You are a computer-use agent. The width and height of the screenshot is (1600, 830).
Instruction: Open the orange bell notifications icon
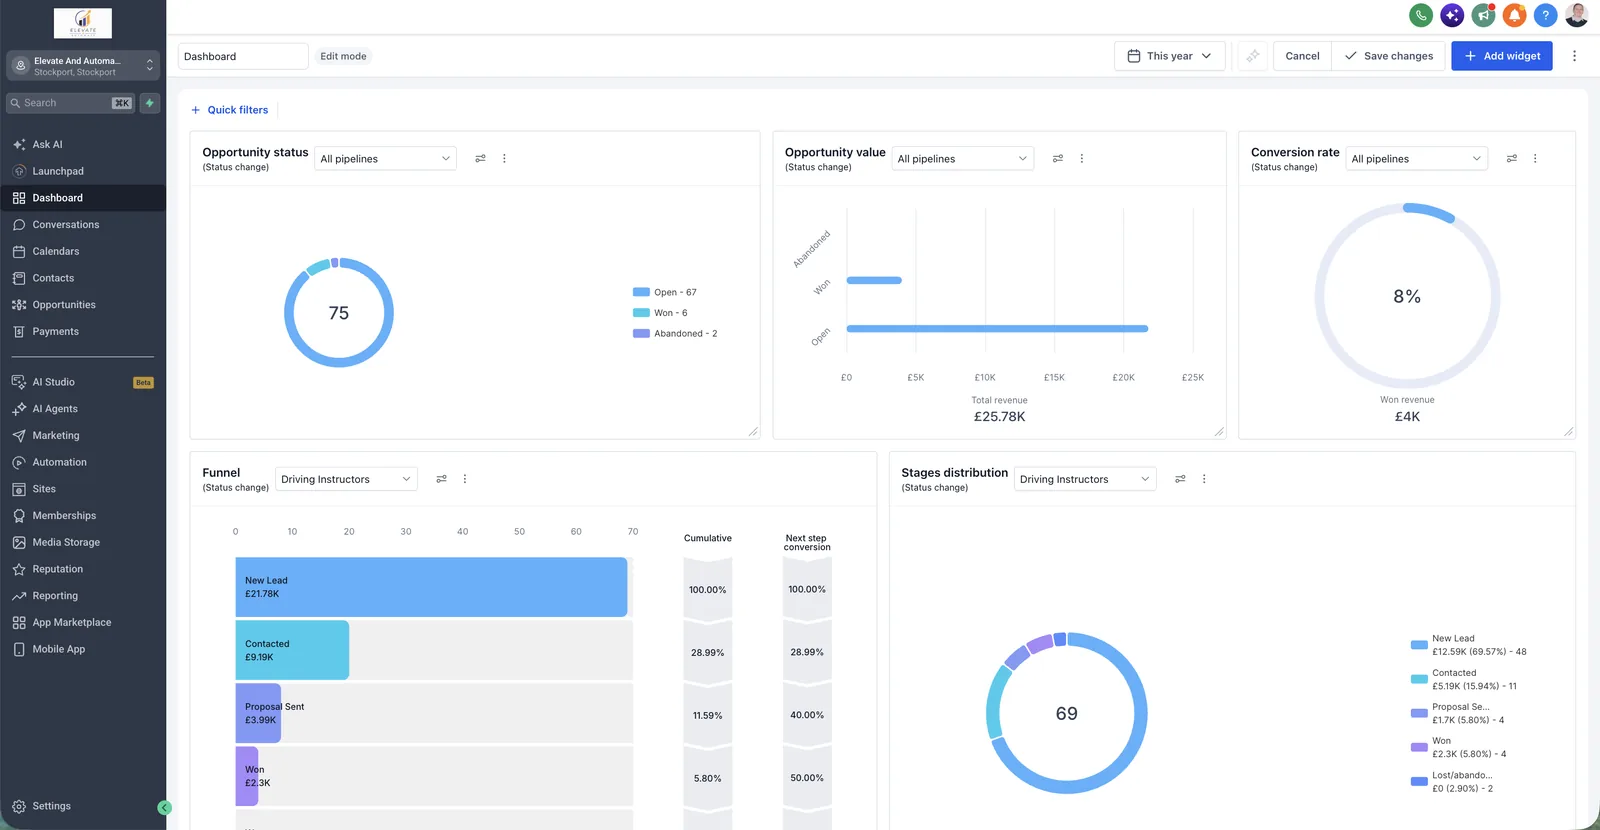tap(1515, 15)
